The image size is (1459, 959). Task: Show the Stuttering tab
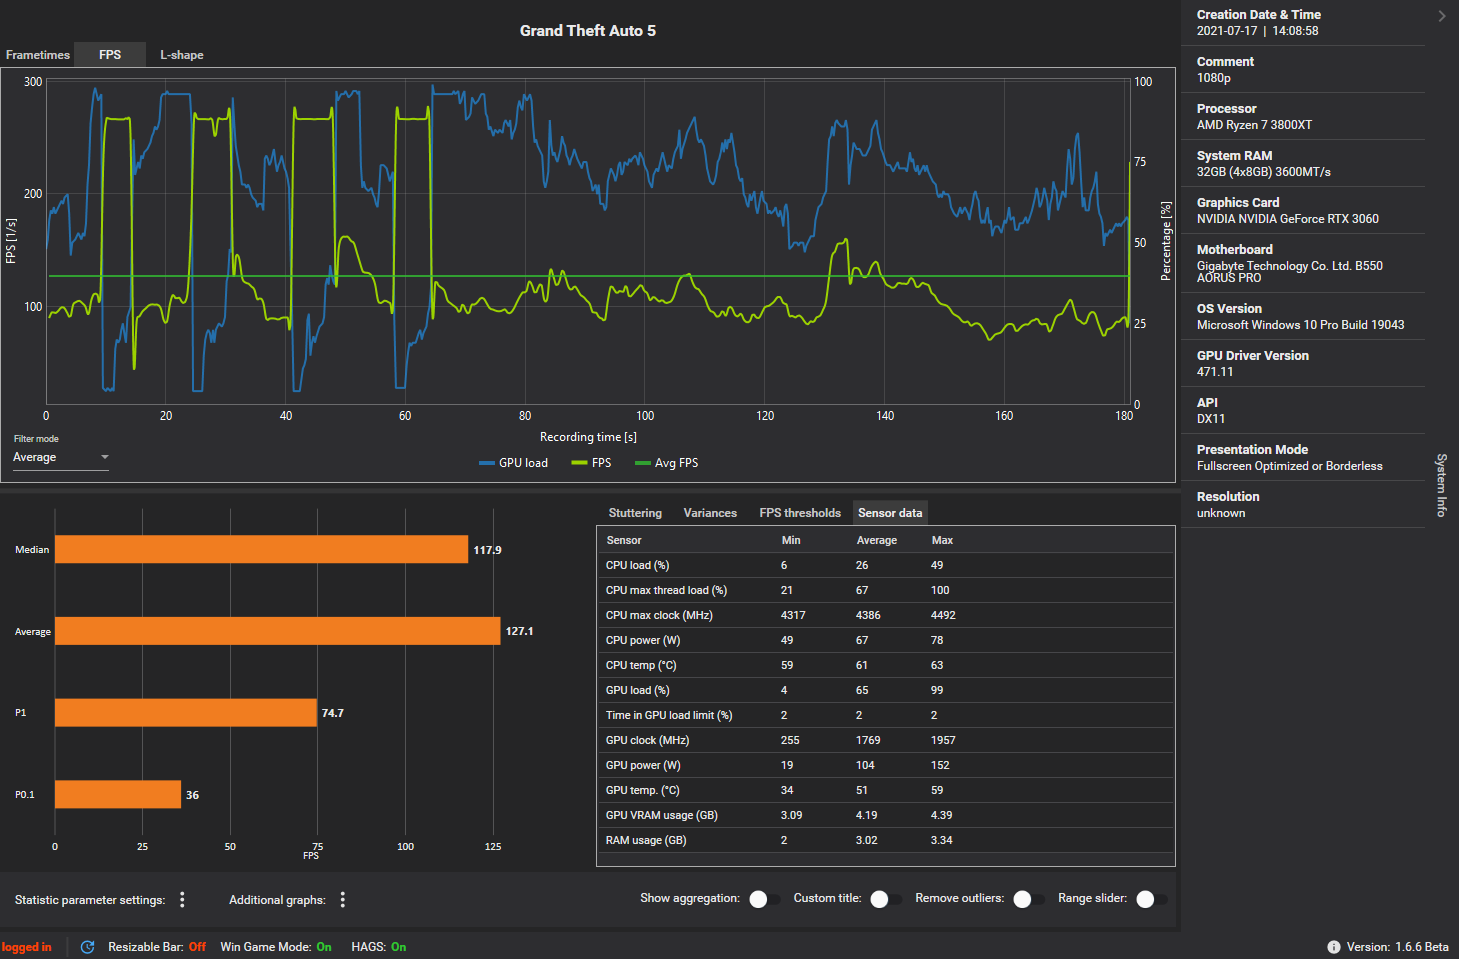[635, 513]
